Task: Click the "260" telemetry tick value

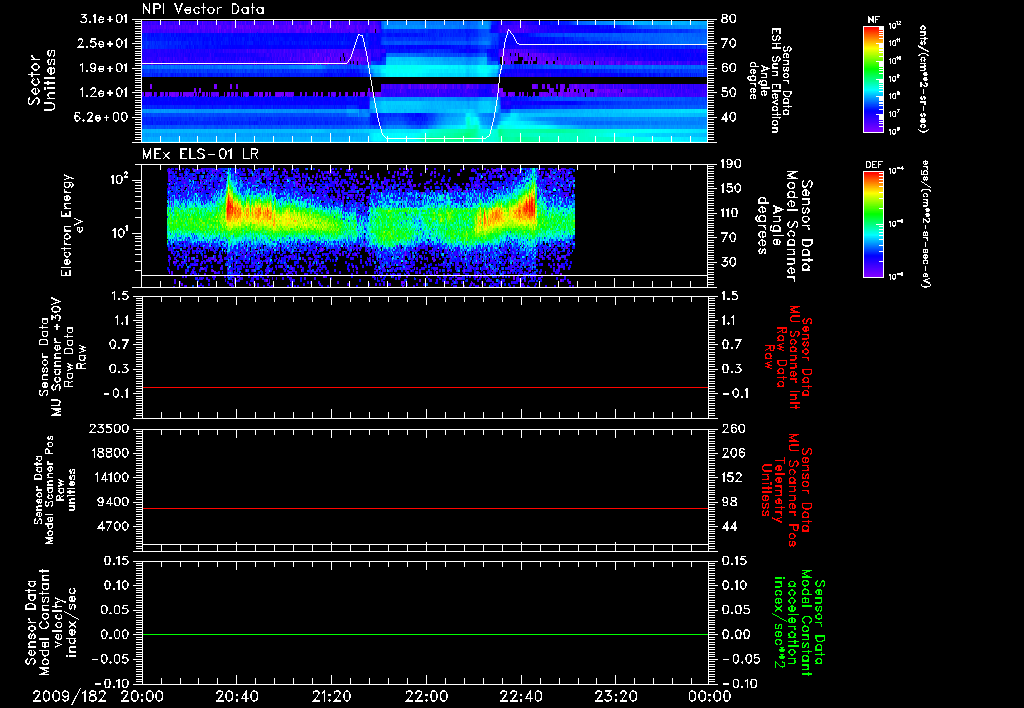Action: 732,429
